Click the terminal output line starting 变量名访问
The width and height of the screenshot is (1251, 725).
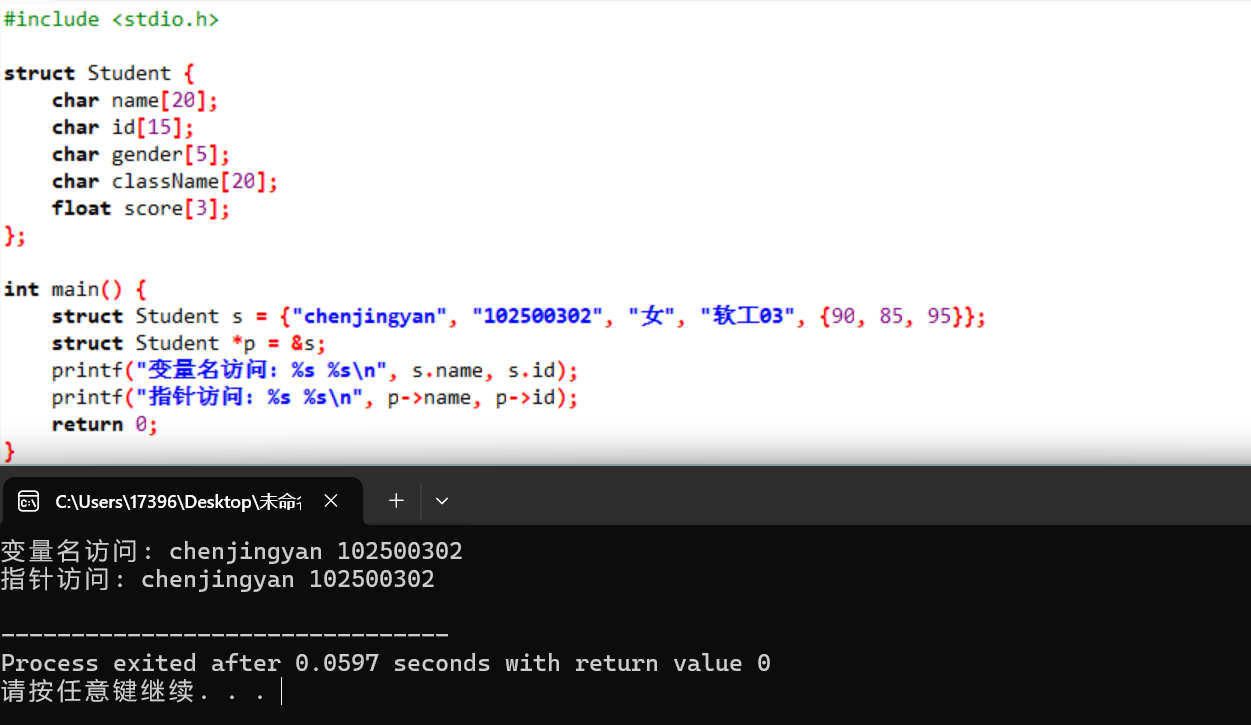click(x=232, y=551)
